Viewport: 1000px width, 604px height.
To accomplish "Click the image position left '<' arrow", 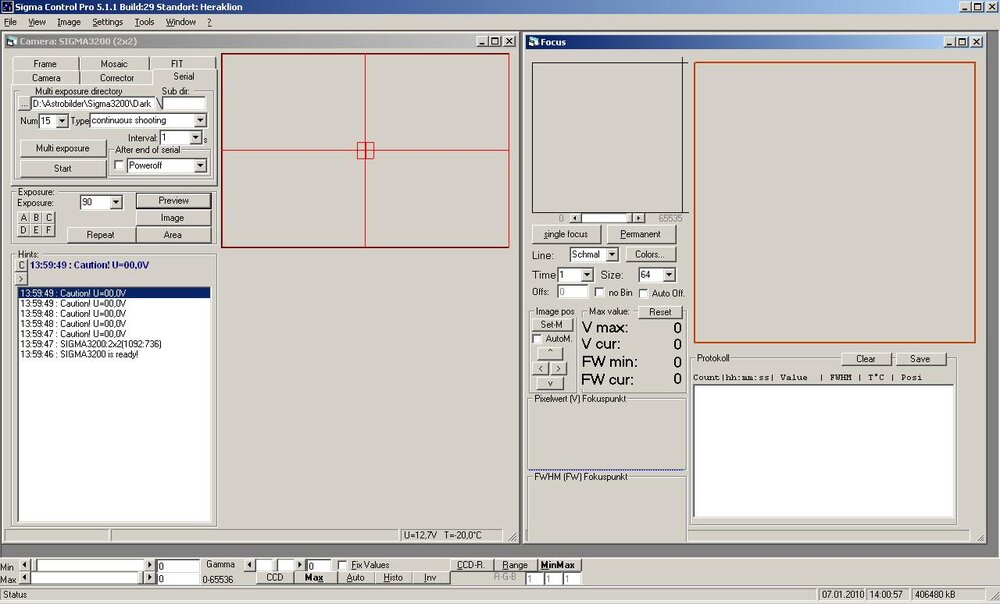I will pyautogui.click(x=541, y=368).
